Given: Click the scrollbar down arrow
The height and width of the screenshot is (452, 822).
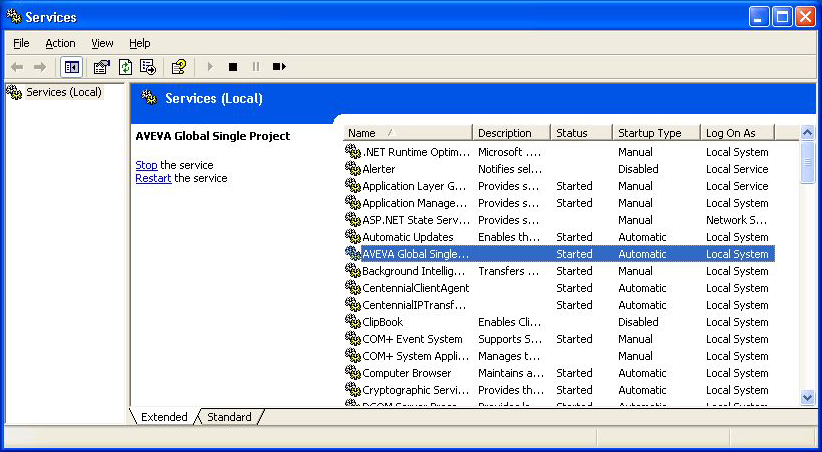Looking at the screenshot, I should click(807, 397).
